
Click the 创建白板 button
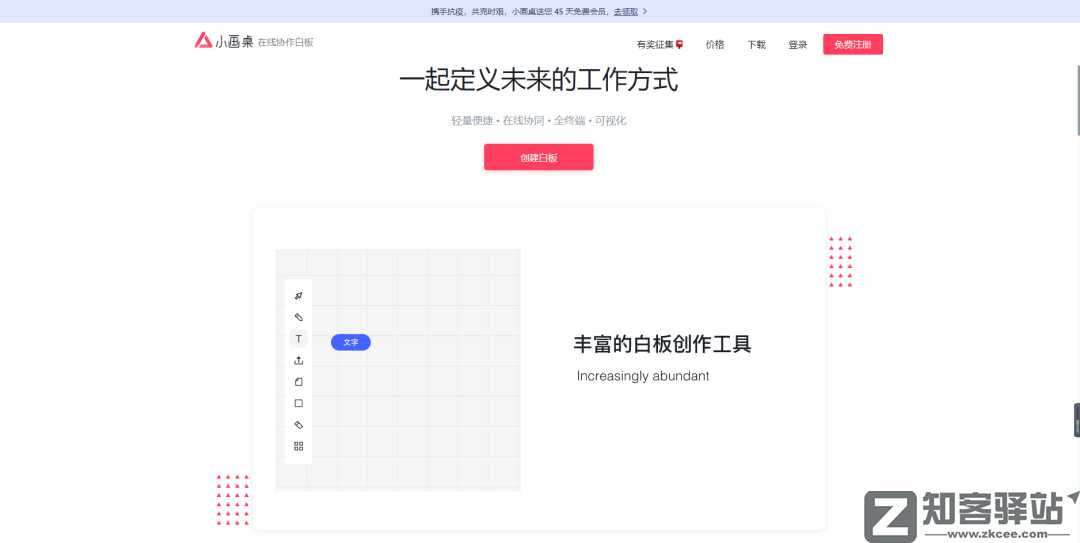point(539,157)
